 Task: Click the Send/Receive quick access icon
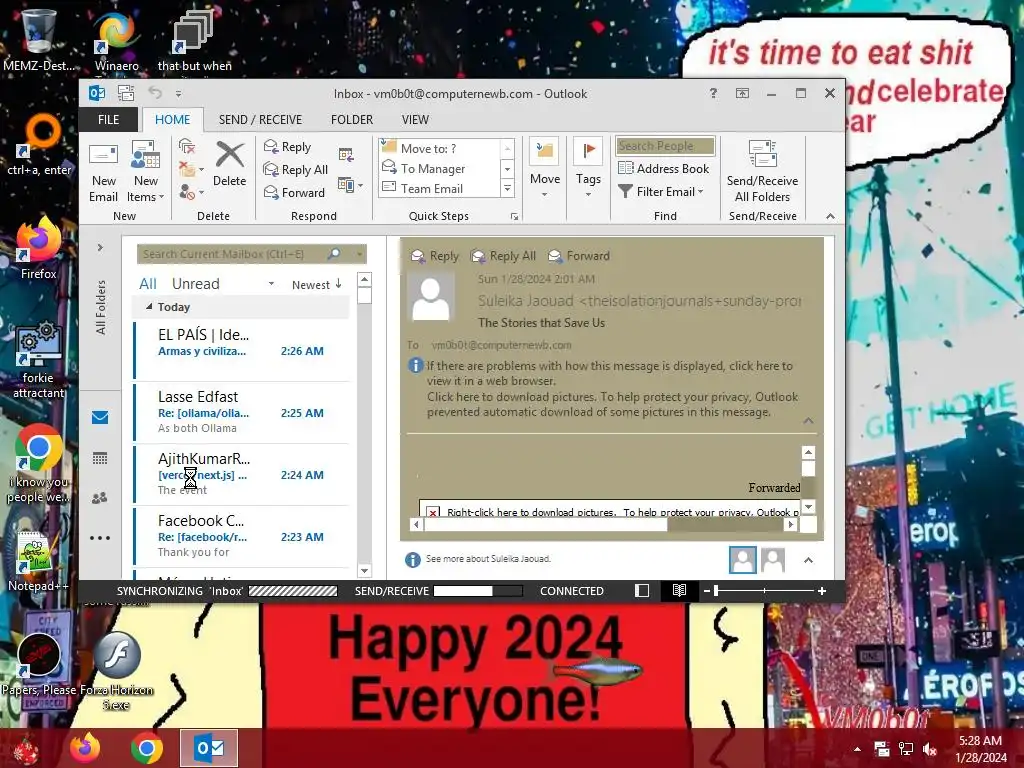(x=125, y=93)
